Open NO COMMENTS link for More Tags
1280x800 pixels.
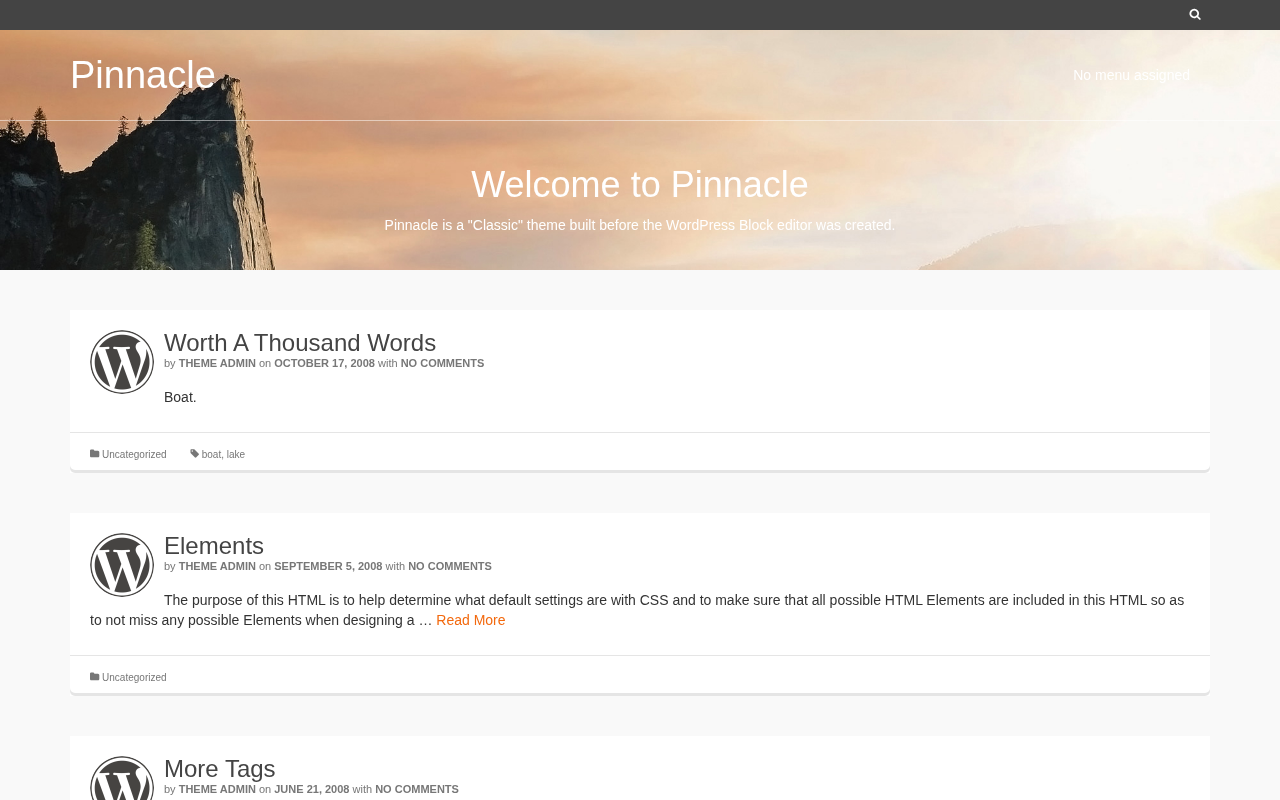coord(417,789)
